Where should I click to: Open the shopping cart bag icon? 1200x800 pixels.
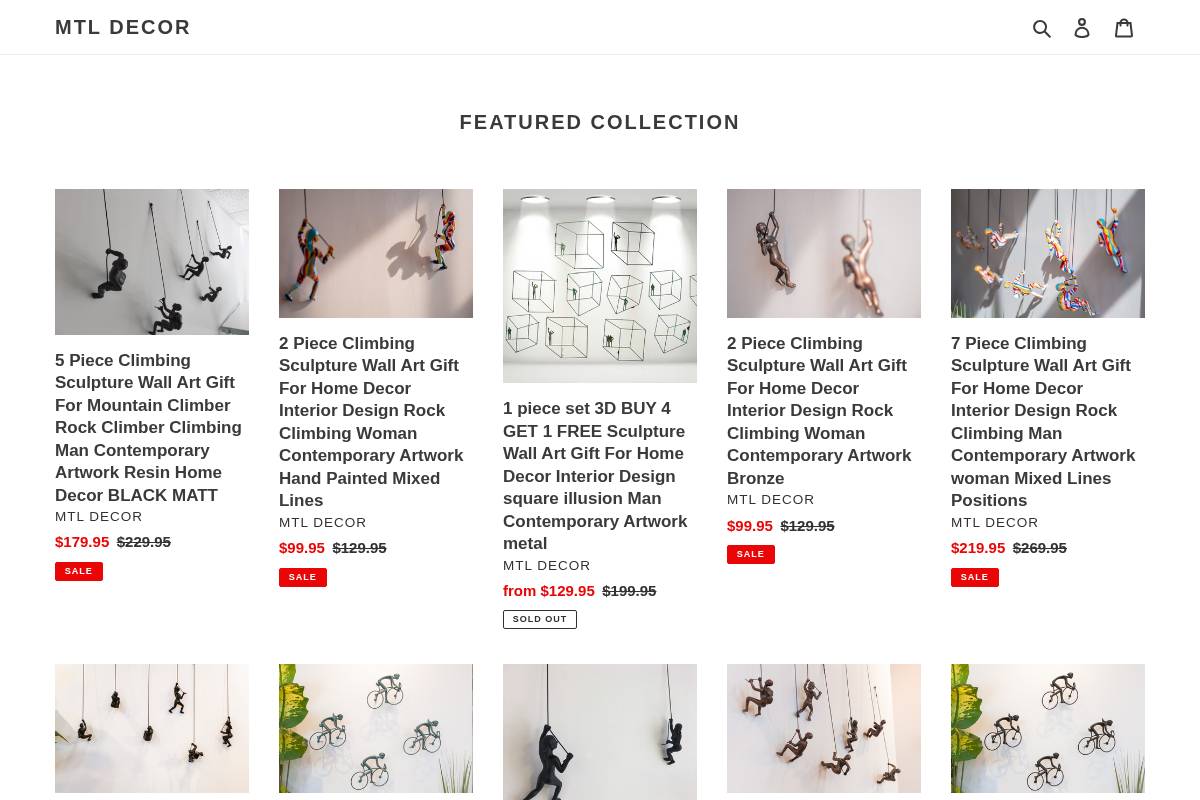click(x=1124, y=27)
